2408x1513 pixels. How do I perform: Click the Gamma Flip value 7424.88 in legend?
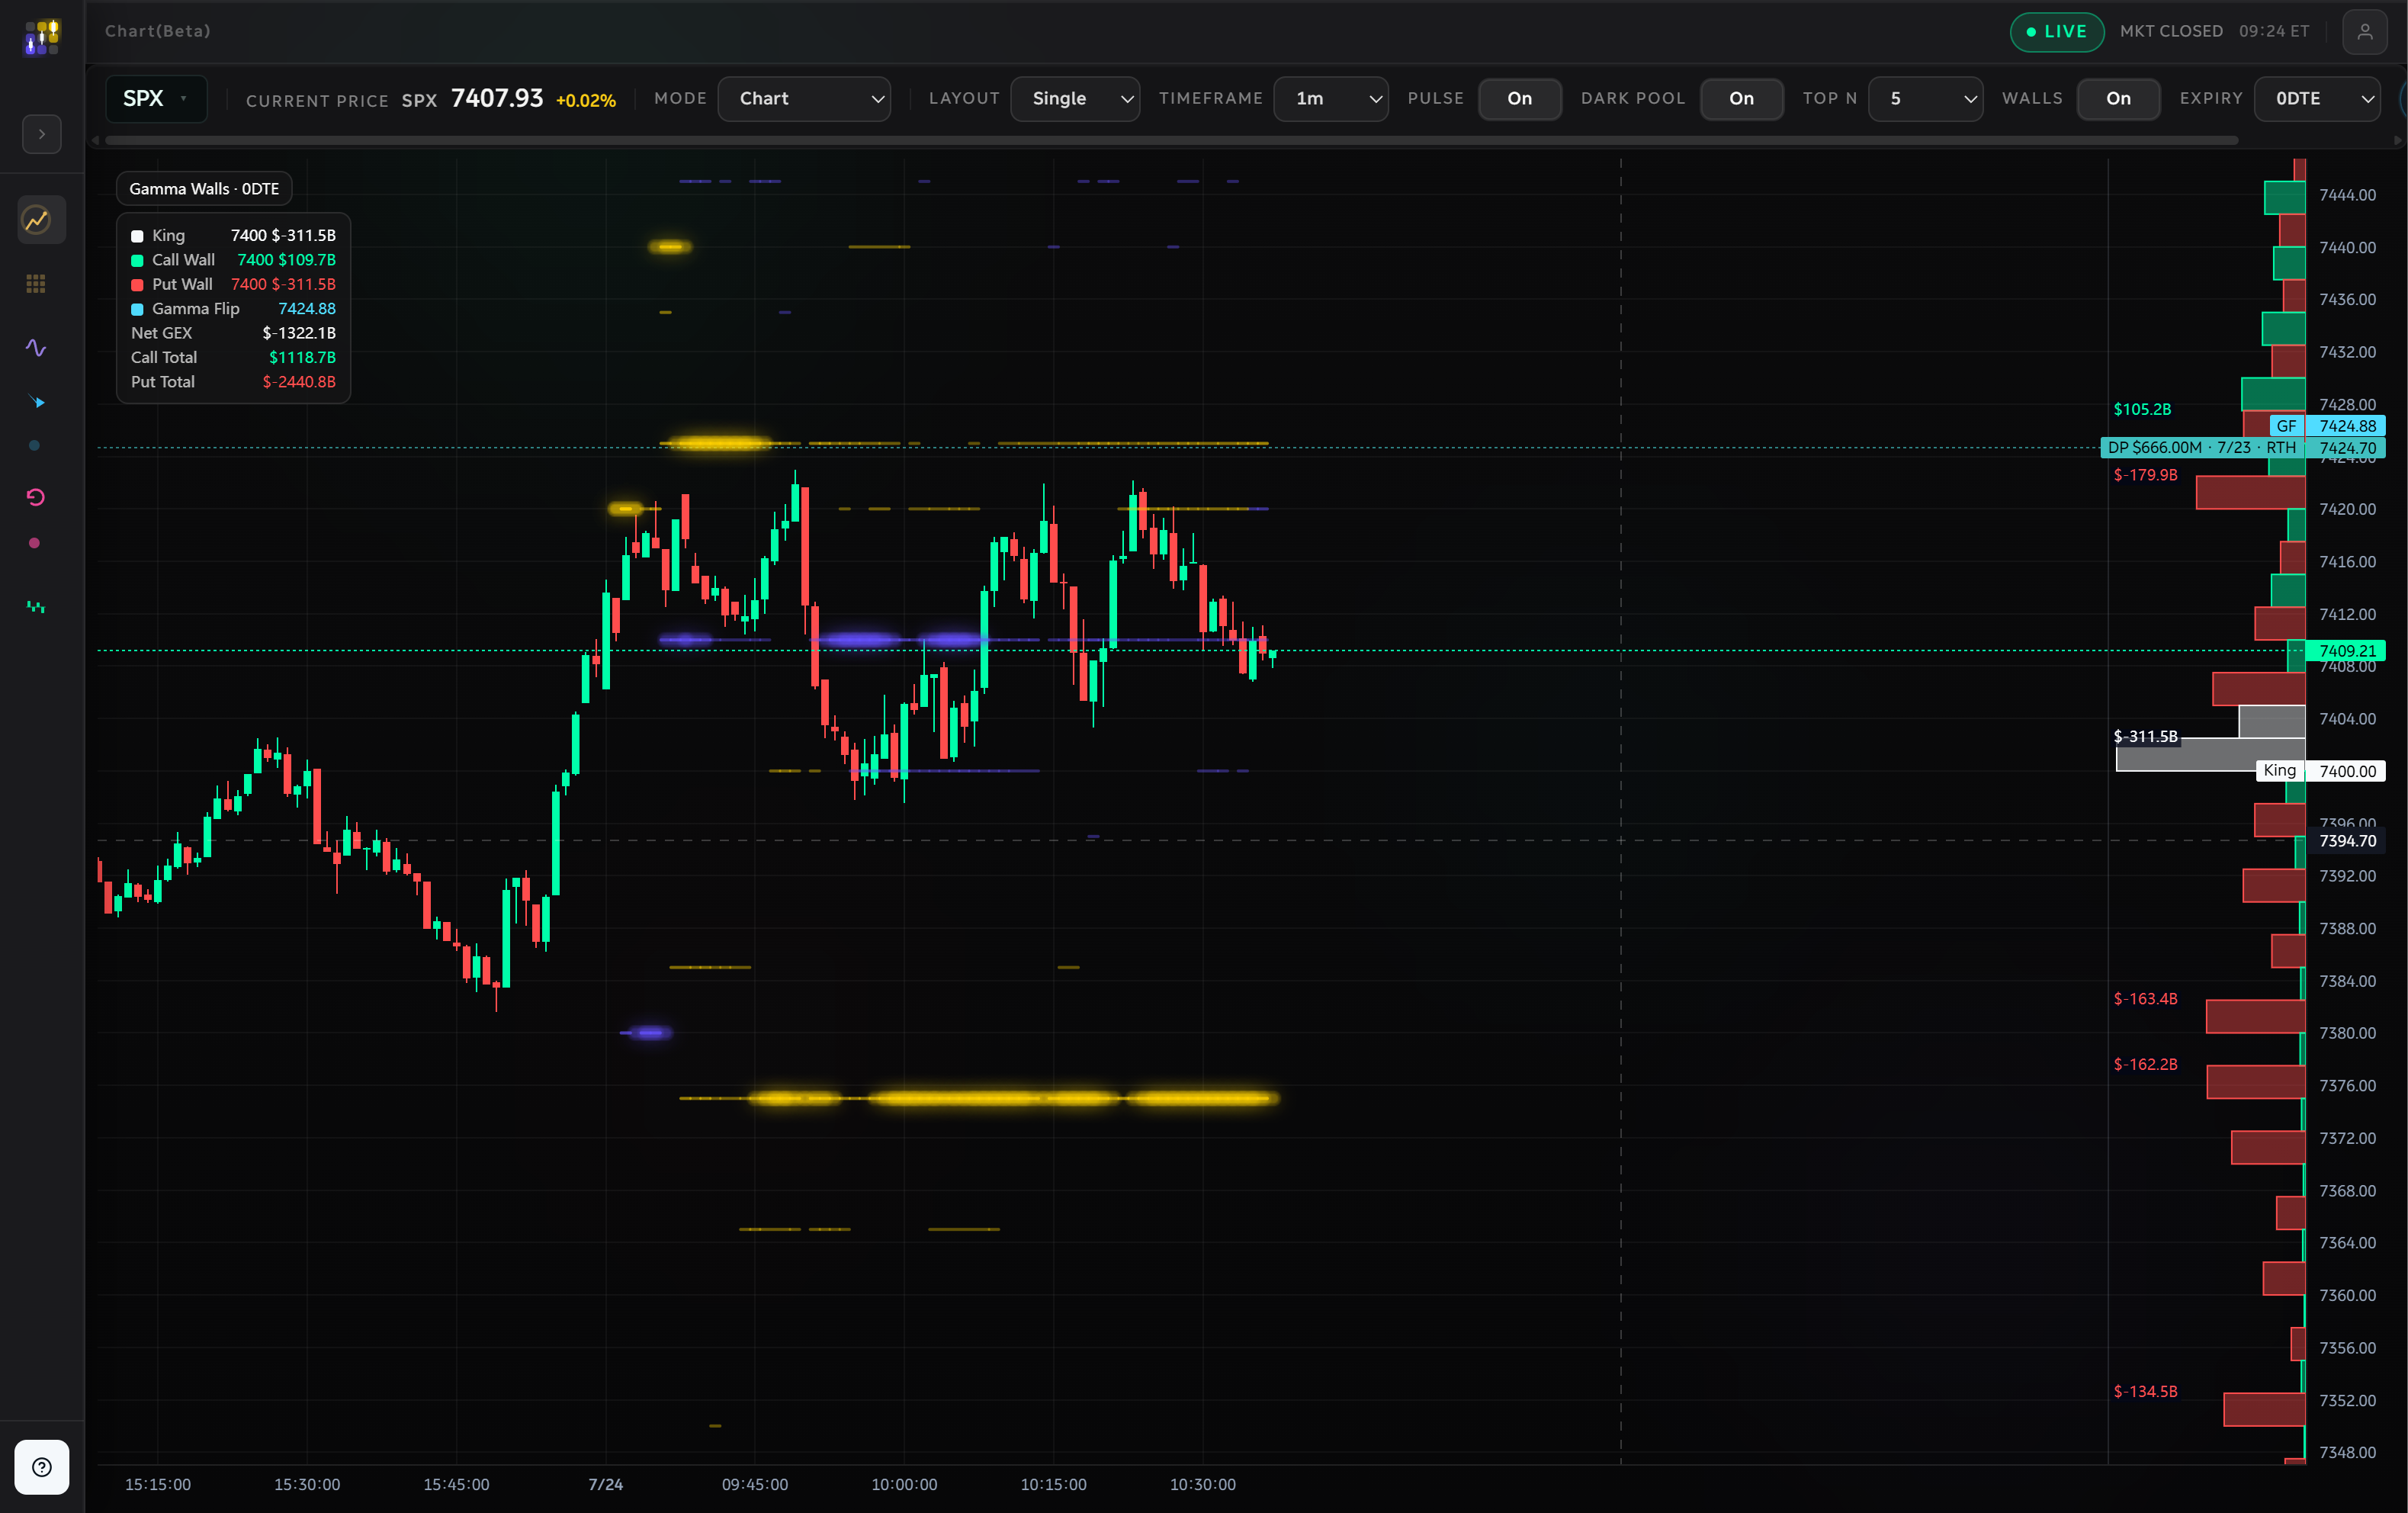pos(307,309)
